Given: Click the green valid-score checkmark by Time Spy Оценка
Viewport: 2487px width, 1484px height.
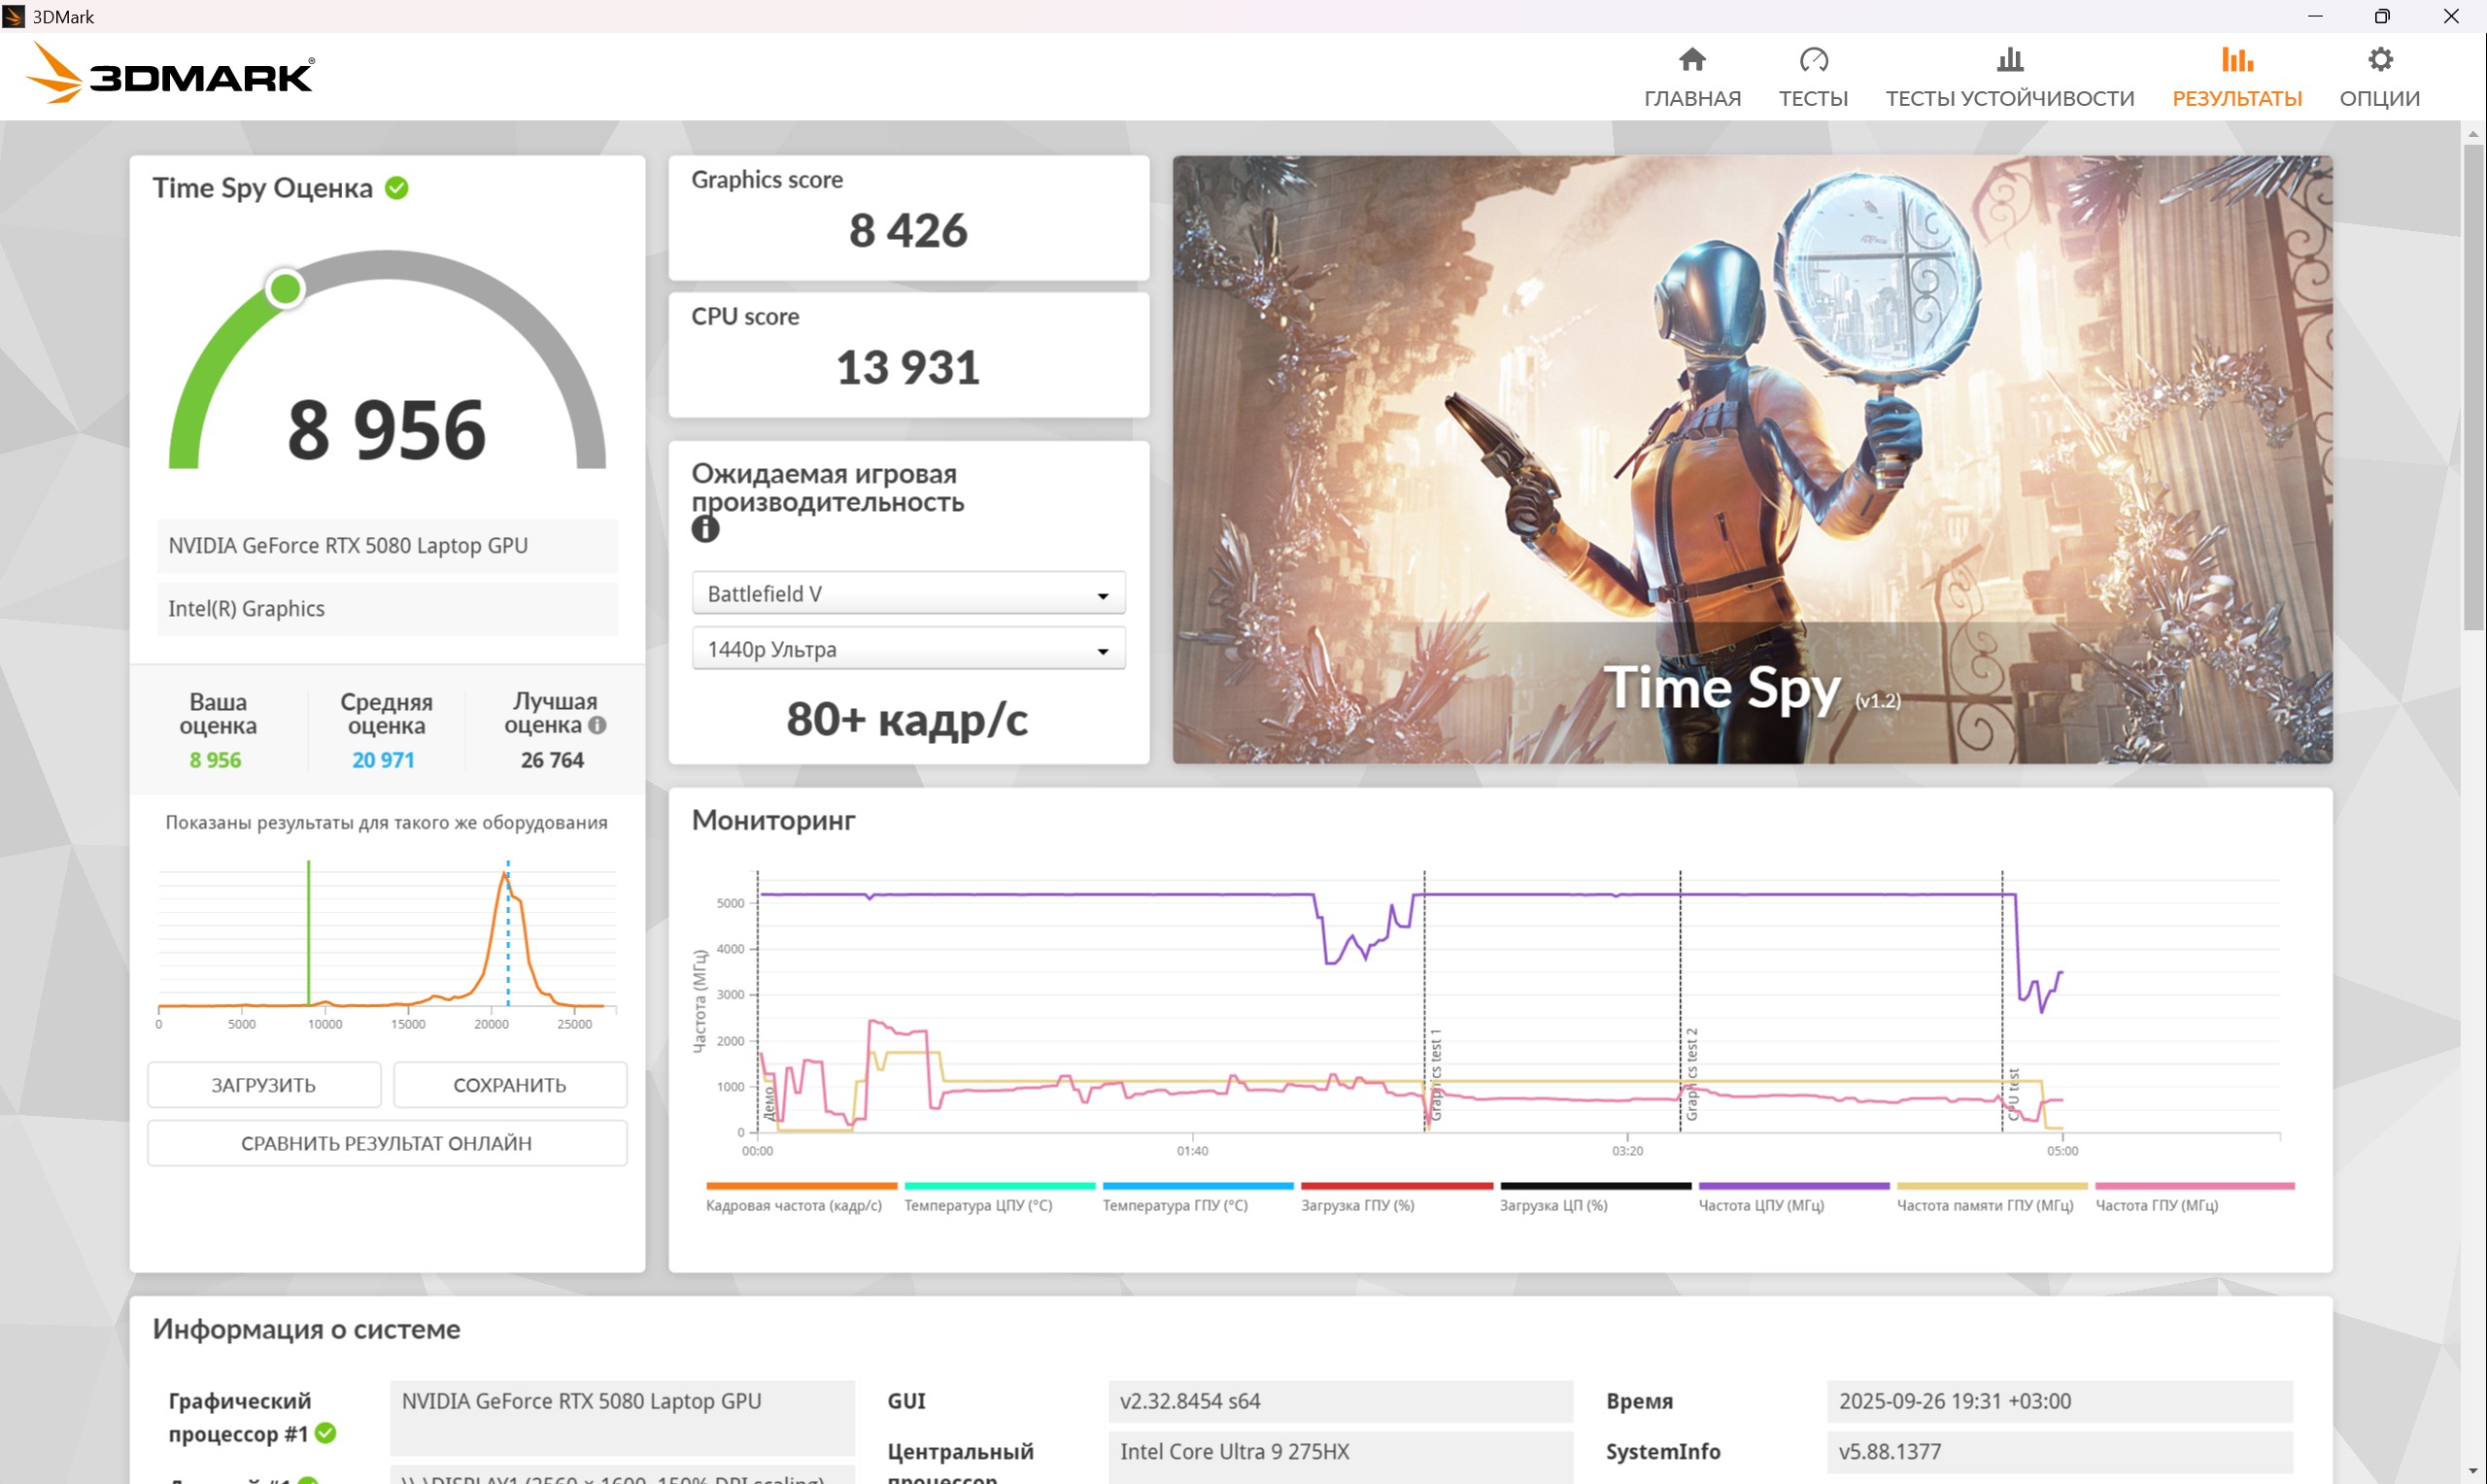Looking at the screenshot, I should pyautogui.click(x=397, y=188).
